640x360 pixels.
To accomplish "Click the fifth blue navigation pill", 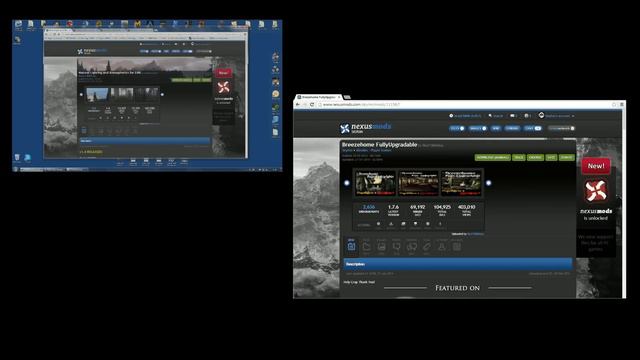I will (x=533, y=128).
